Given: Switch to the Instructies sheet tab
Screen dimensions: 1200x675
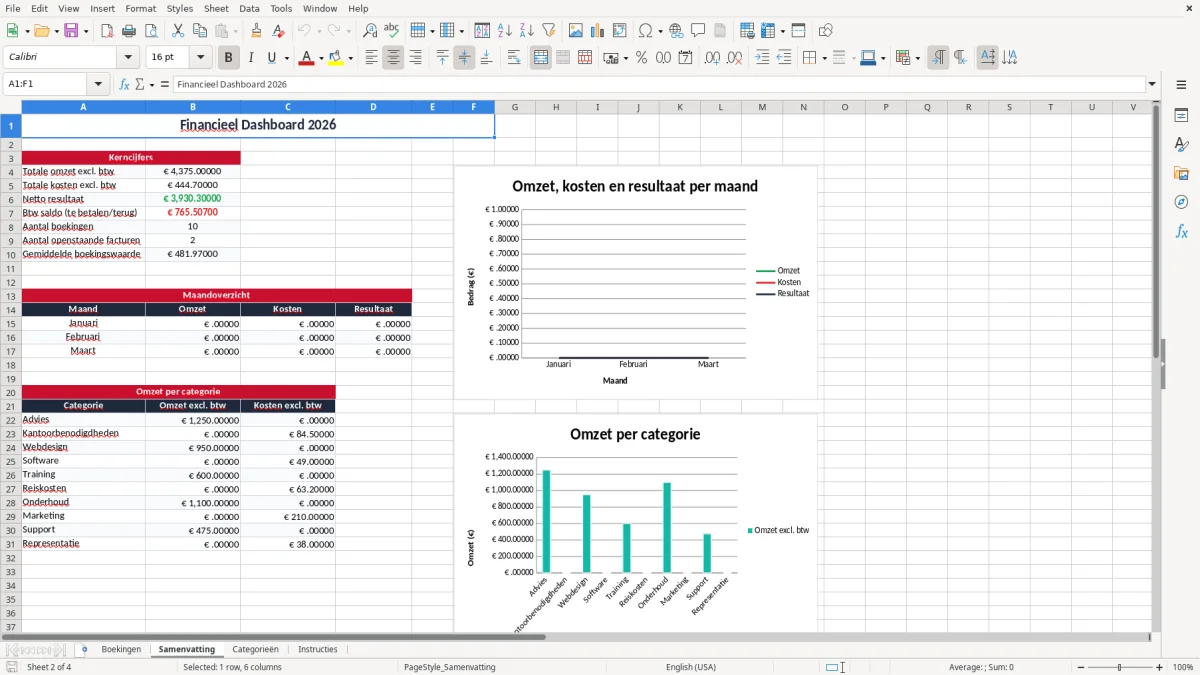Looking at the screenshot, I should [x=318, y=649].
